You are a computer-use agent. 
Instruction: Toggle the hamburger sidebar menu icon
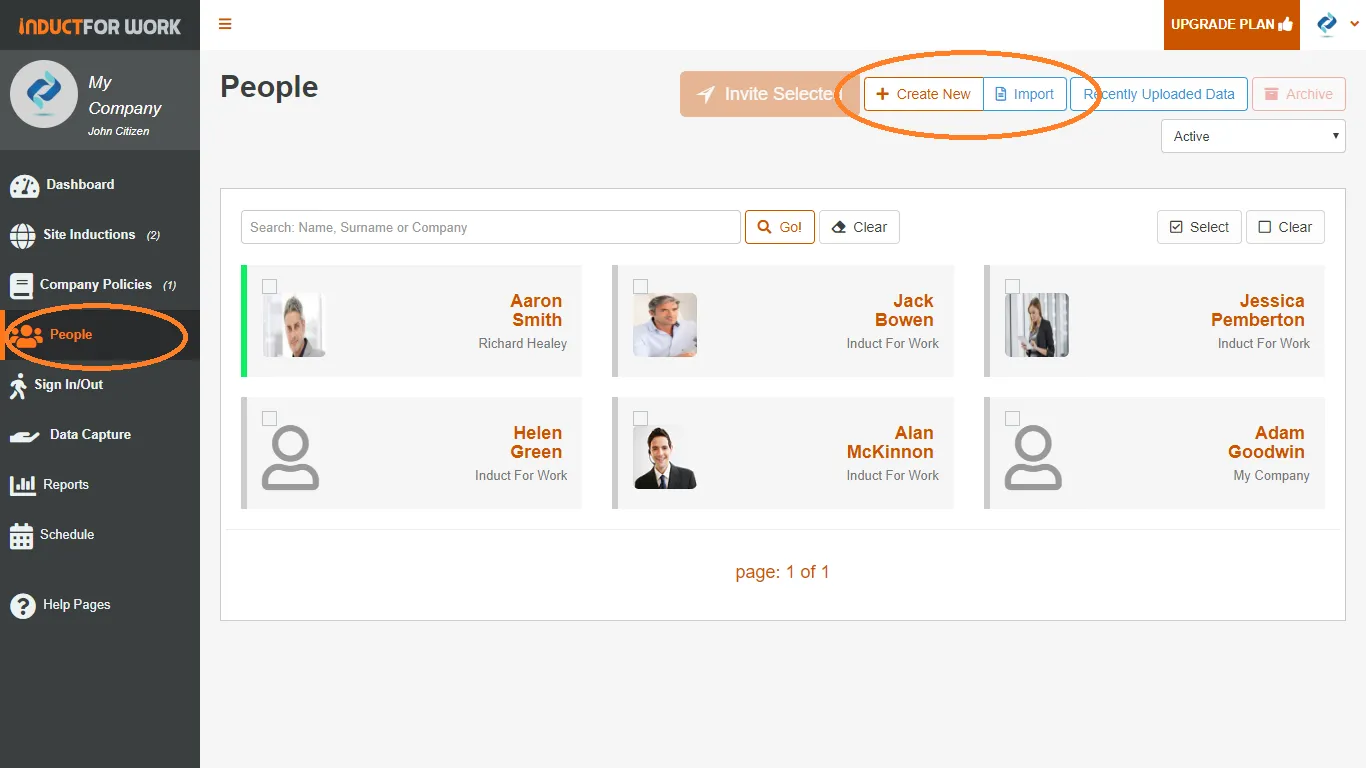(x=225, y=24)
